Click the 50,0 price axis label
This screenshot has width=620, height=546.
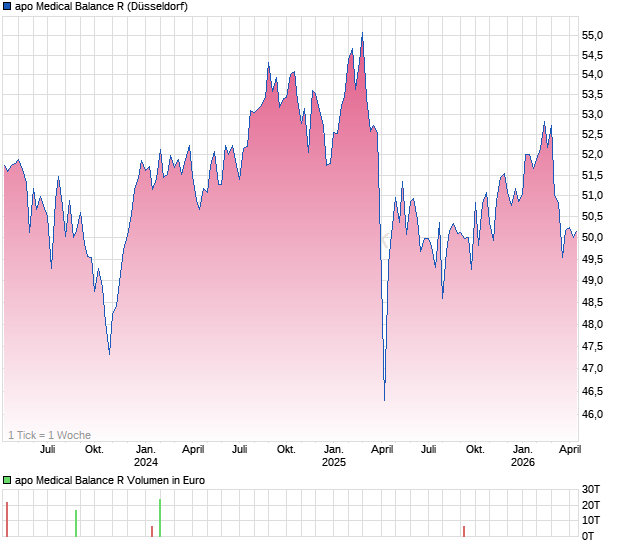pos(593,238)
